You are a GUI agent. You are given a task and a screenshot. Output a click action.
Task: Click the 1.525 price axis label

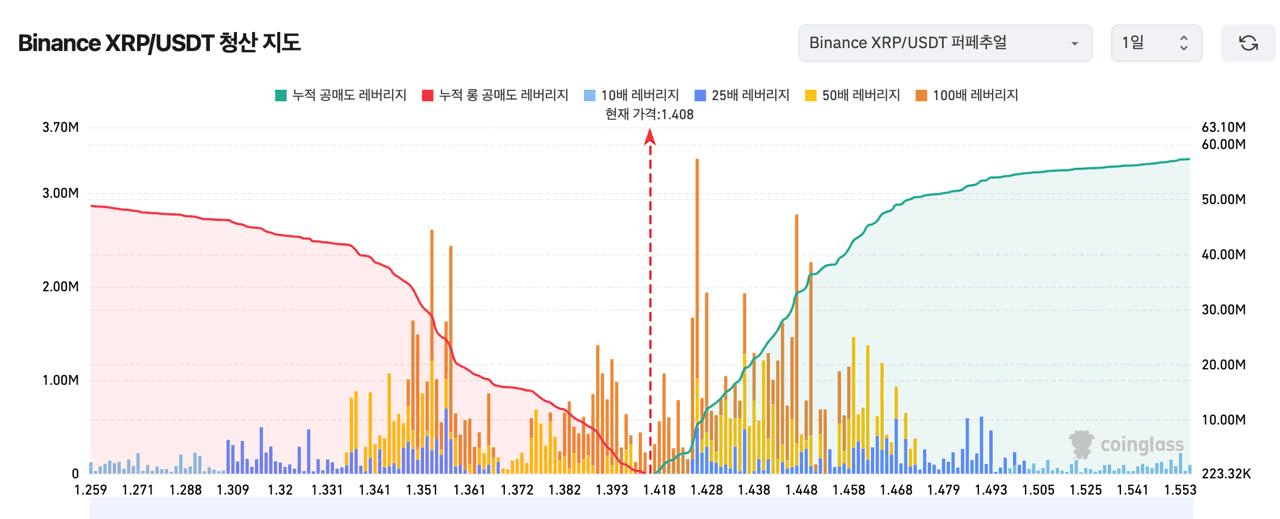pyautogui.click(x=1084, y=490)
